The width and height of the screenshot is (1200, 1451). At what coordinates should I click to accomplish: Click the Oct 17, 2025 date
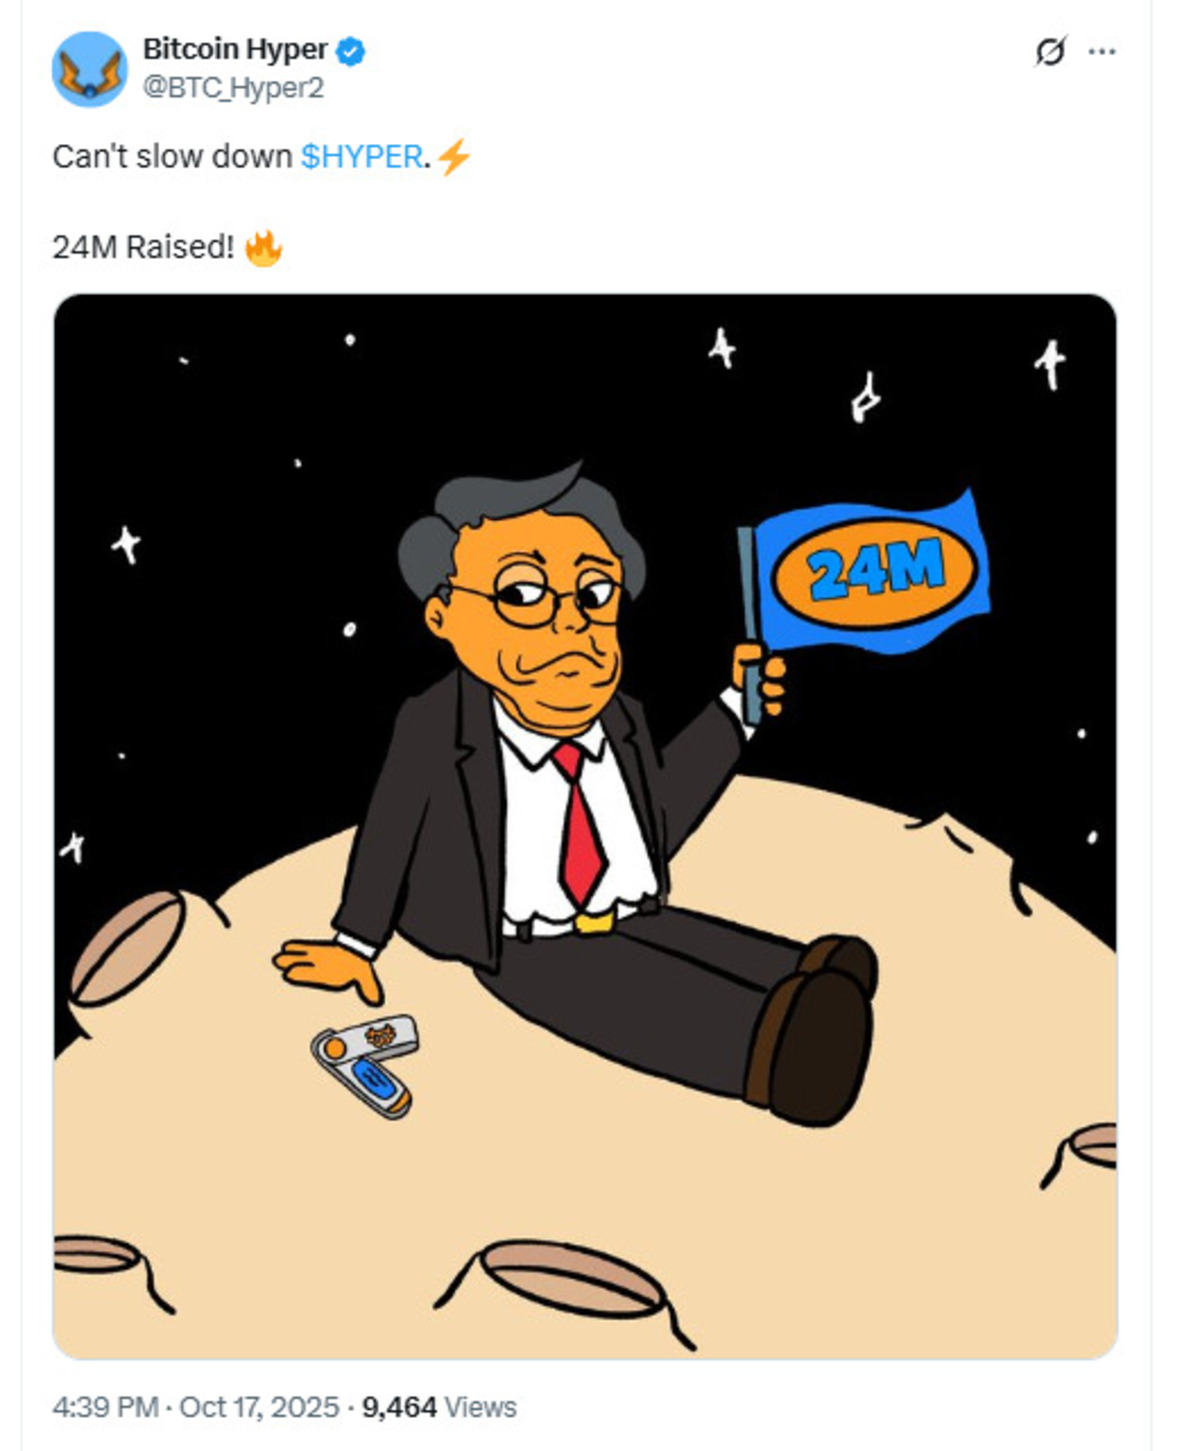click(x=259, y=1407)
